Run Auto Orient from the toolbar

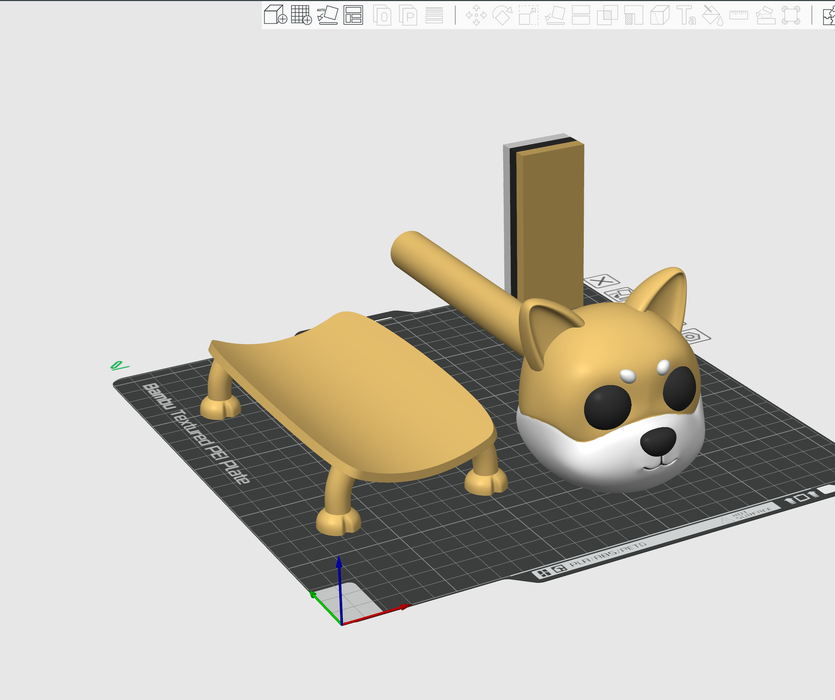click(327, 15)
